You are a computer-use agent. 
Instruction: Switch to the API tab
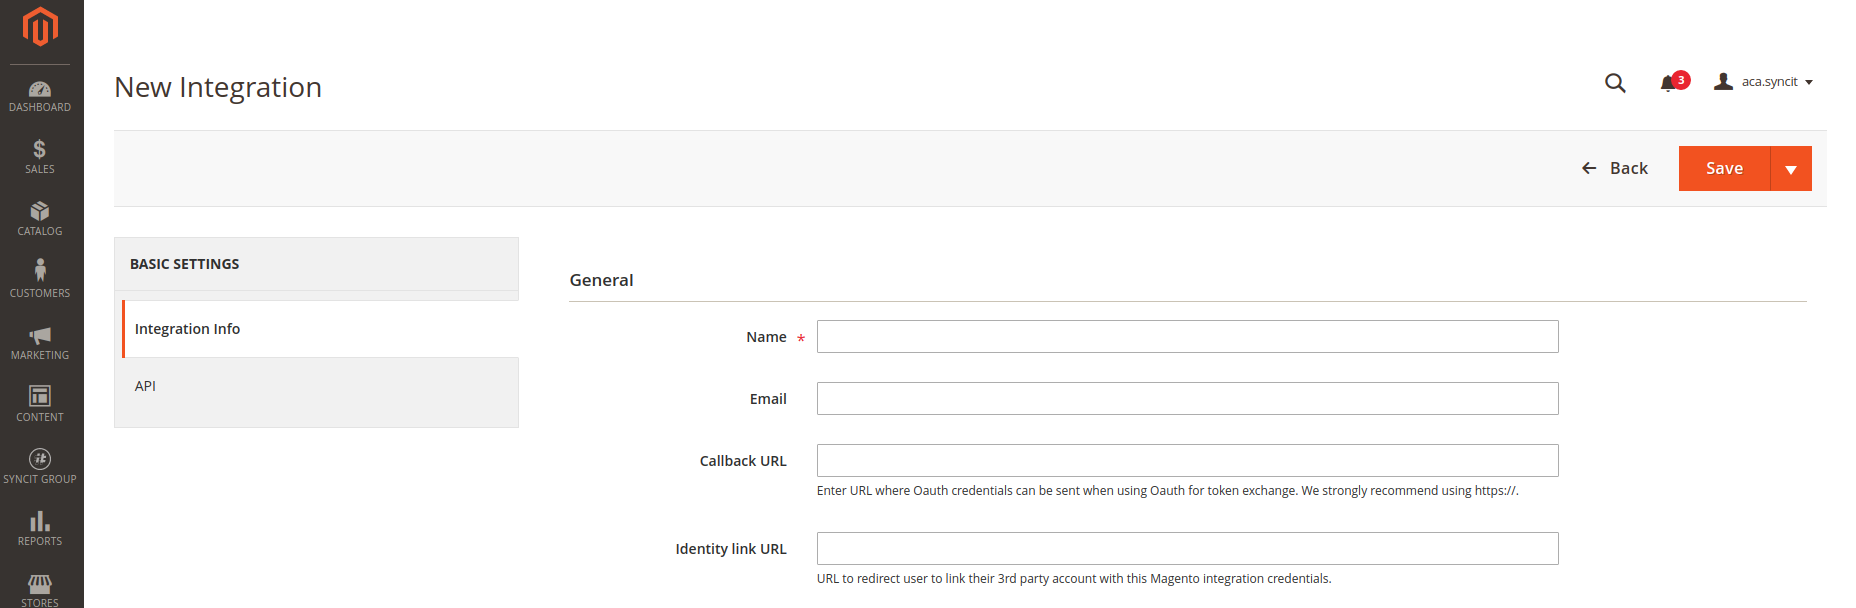(146, 386)
